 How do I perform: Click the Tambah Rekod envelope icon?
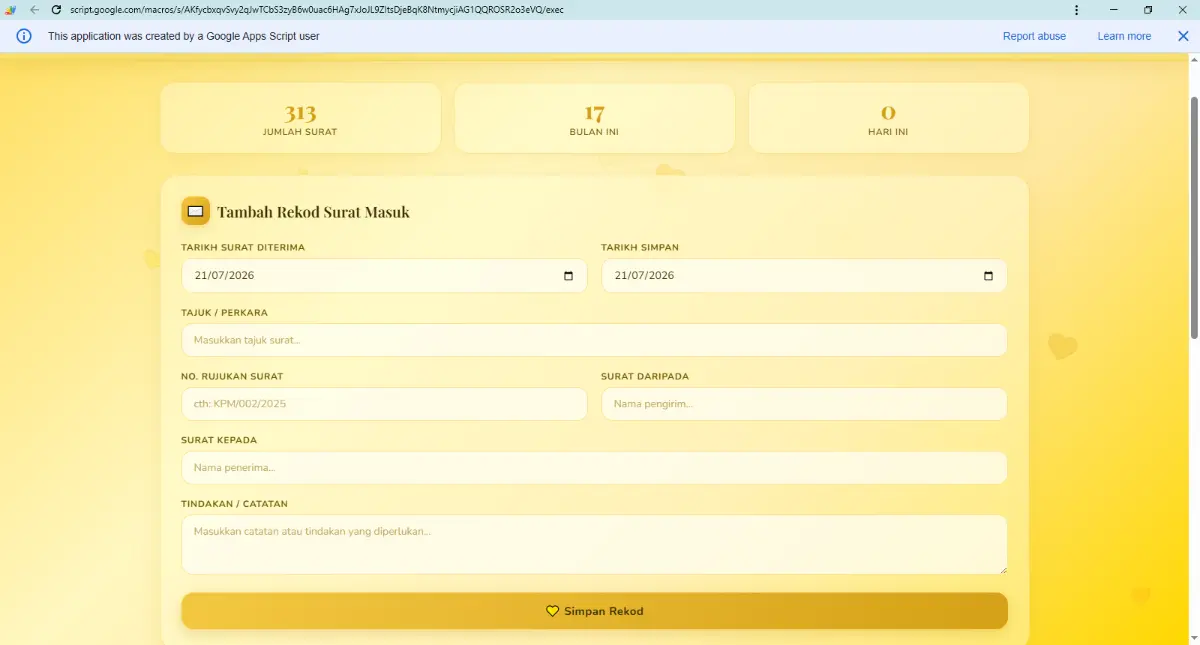pyautogui.click(x=195, y=211)
